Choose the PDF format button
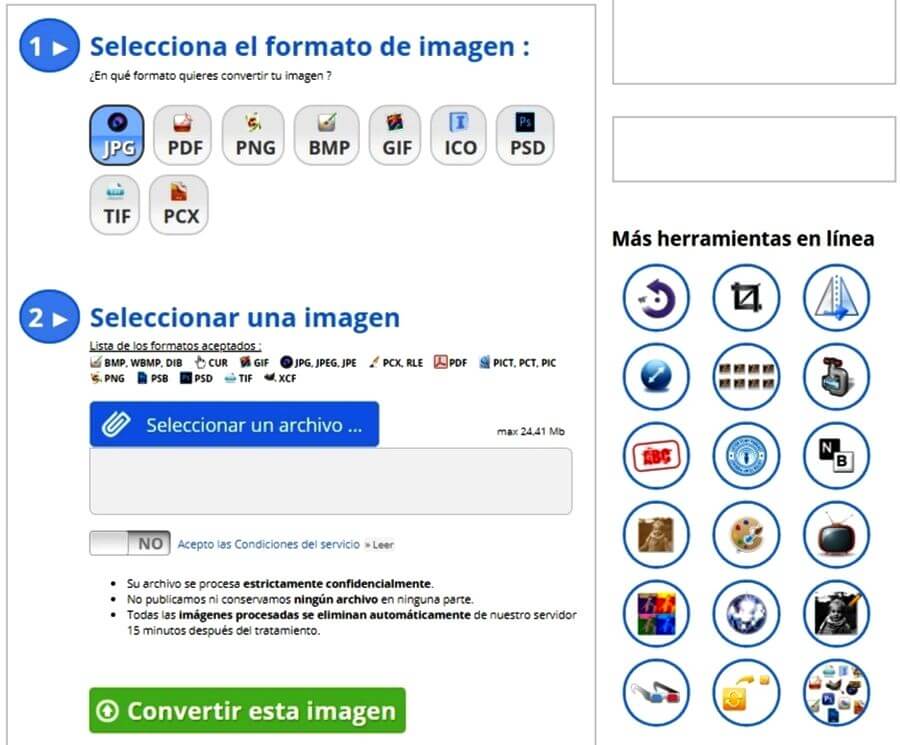 pos(183,135)
